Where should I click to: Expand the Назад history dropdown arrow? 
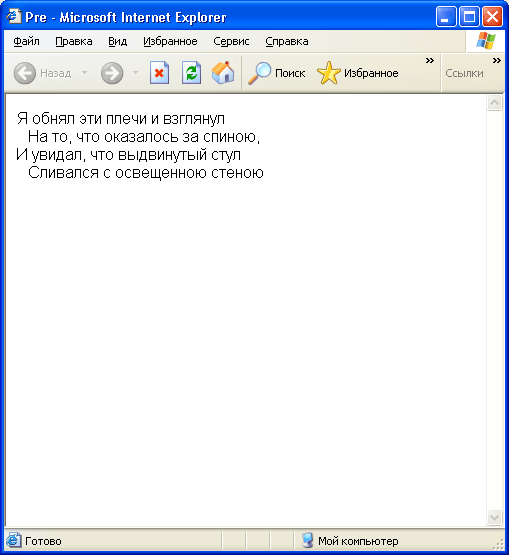[84, 73]
